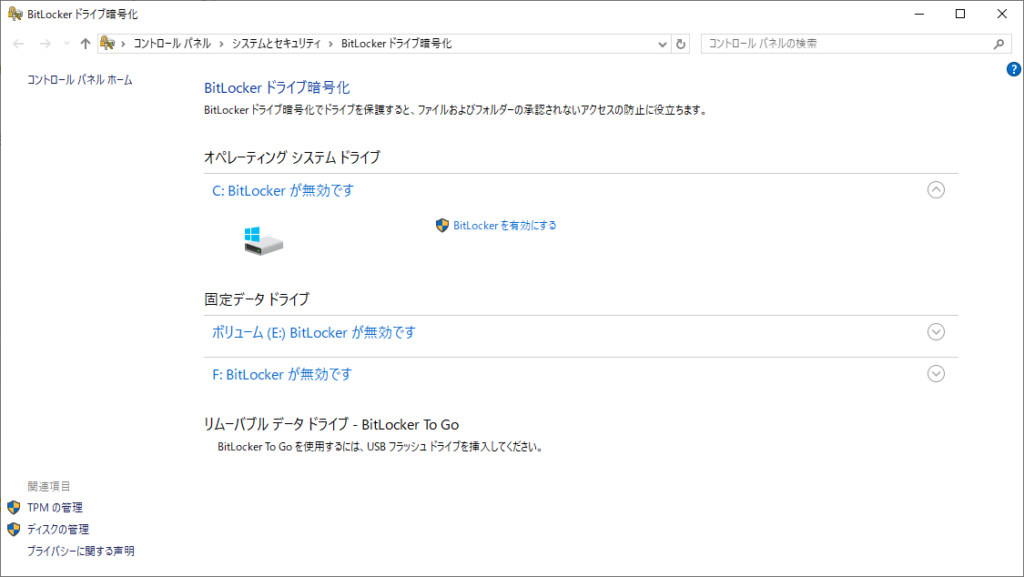Viewport: 1024px width, 577px height.
Task: Click ボリューム (E:) BitLocker が無効です heading
Action: 313,332
